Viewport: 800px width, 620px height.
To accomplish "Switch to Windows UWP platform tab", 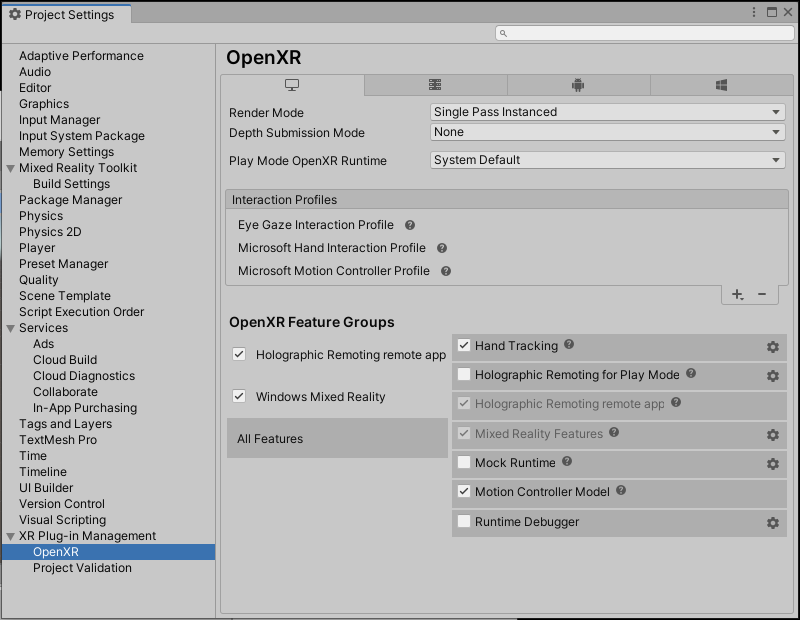I will click(x=721, y=86).
